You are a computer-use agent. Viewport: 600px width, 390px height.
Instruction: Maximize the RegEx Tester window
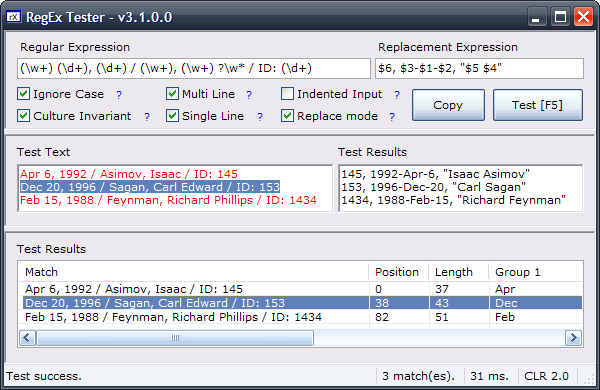pyautogui.click(x=561, y=17)
